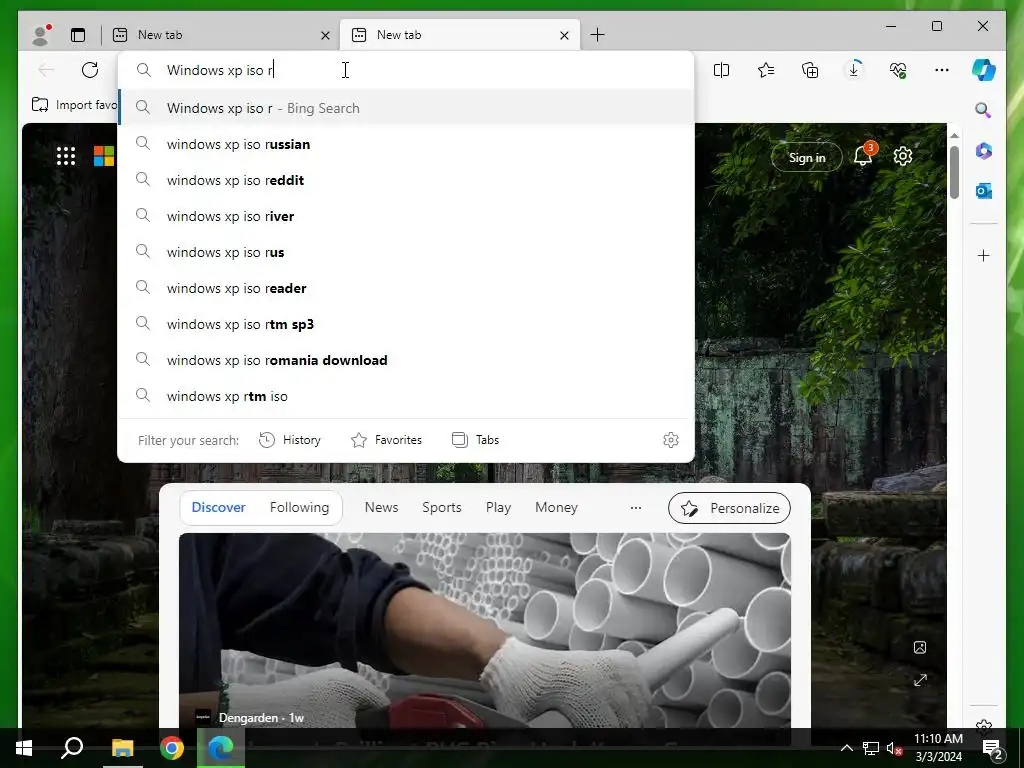The width and height of the screenshot is (1024, 768).
Task: Open the Copilot icon
Action: [x=984, y=70]
